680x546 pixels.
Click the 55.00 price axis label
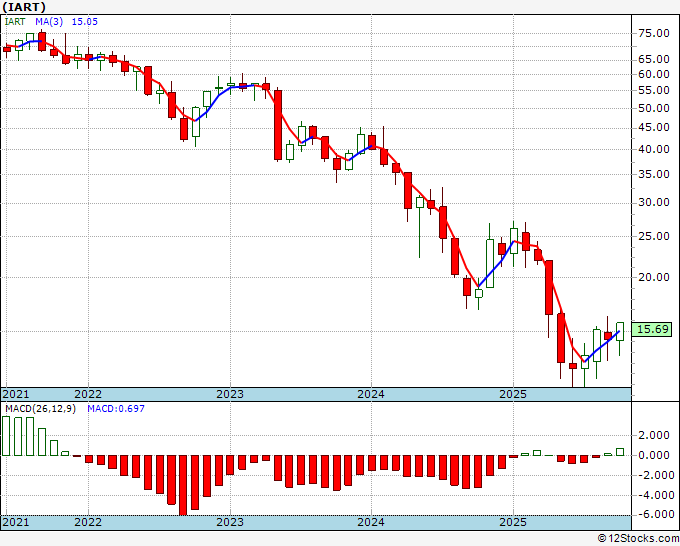(654, 90)
